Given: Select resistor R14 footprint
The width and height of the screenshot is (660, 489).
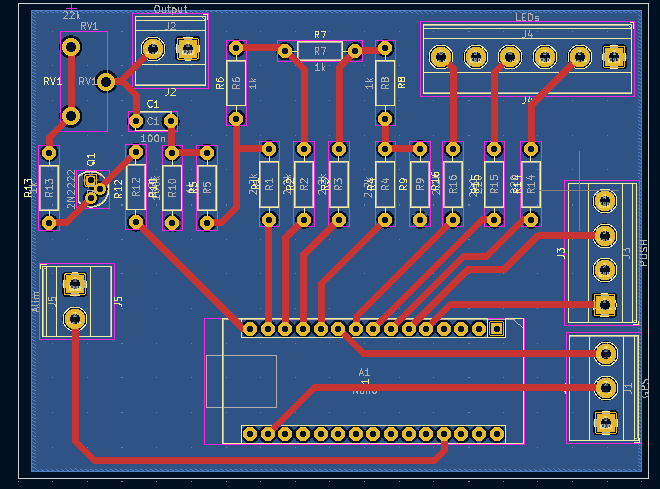Looking at the screenshot, I should pyautogui.click(x=531, y=184).
